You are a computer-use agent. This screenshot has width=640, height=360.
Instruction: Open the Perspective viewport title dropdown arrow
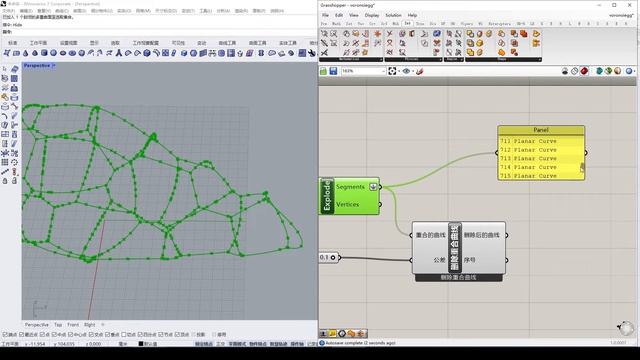pyautogui.click(x=54, y=66)
